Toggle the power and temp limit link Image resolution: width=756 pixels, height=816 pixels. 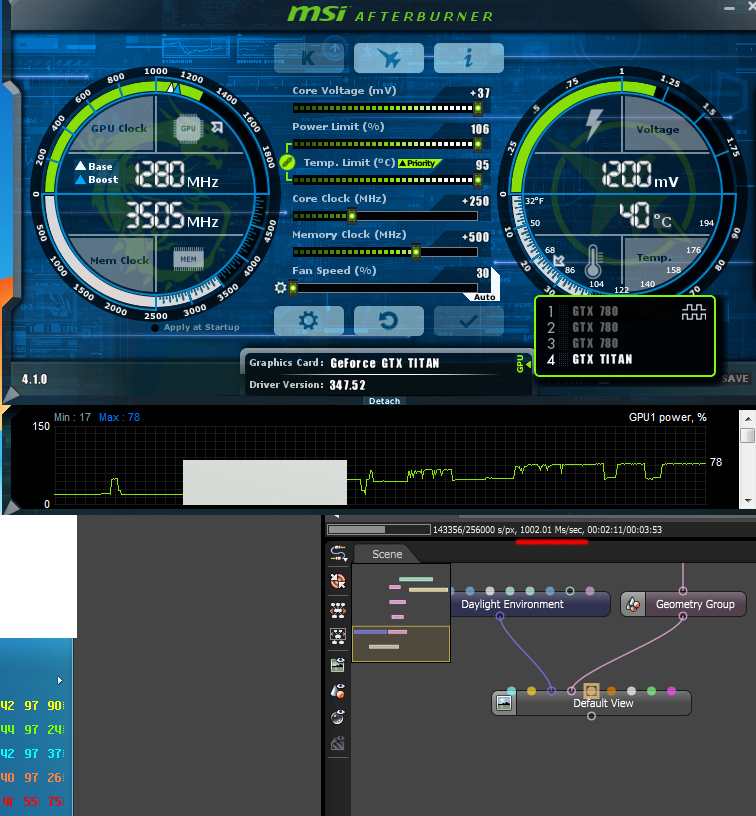click(x=287, y=162)
